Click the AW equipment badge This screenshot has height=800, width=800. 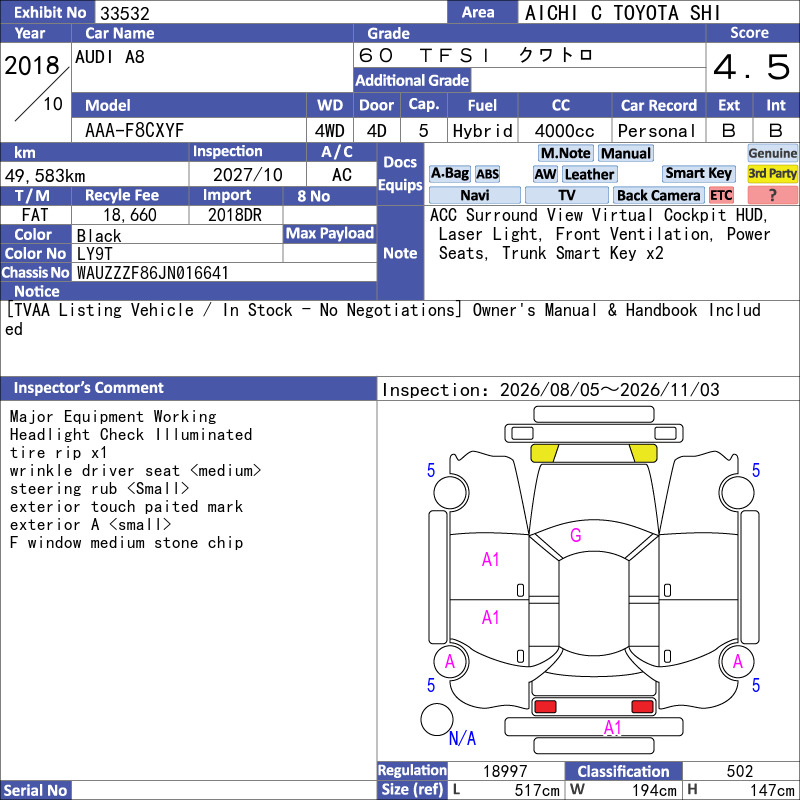tap(545, 174)
